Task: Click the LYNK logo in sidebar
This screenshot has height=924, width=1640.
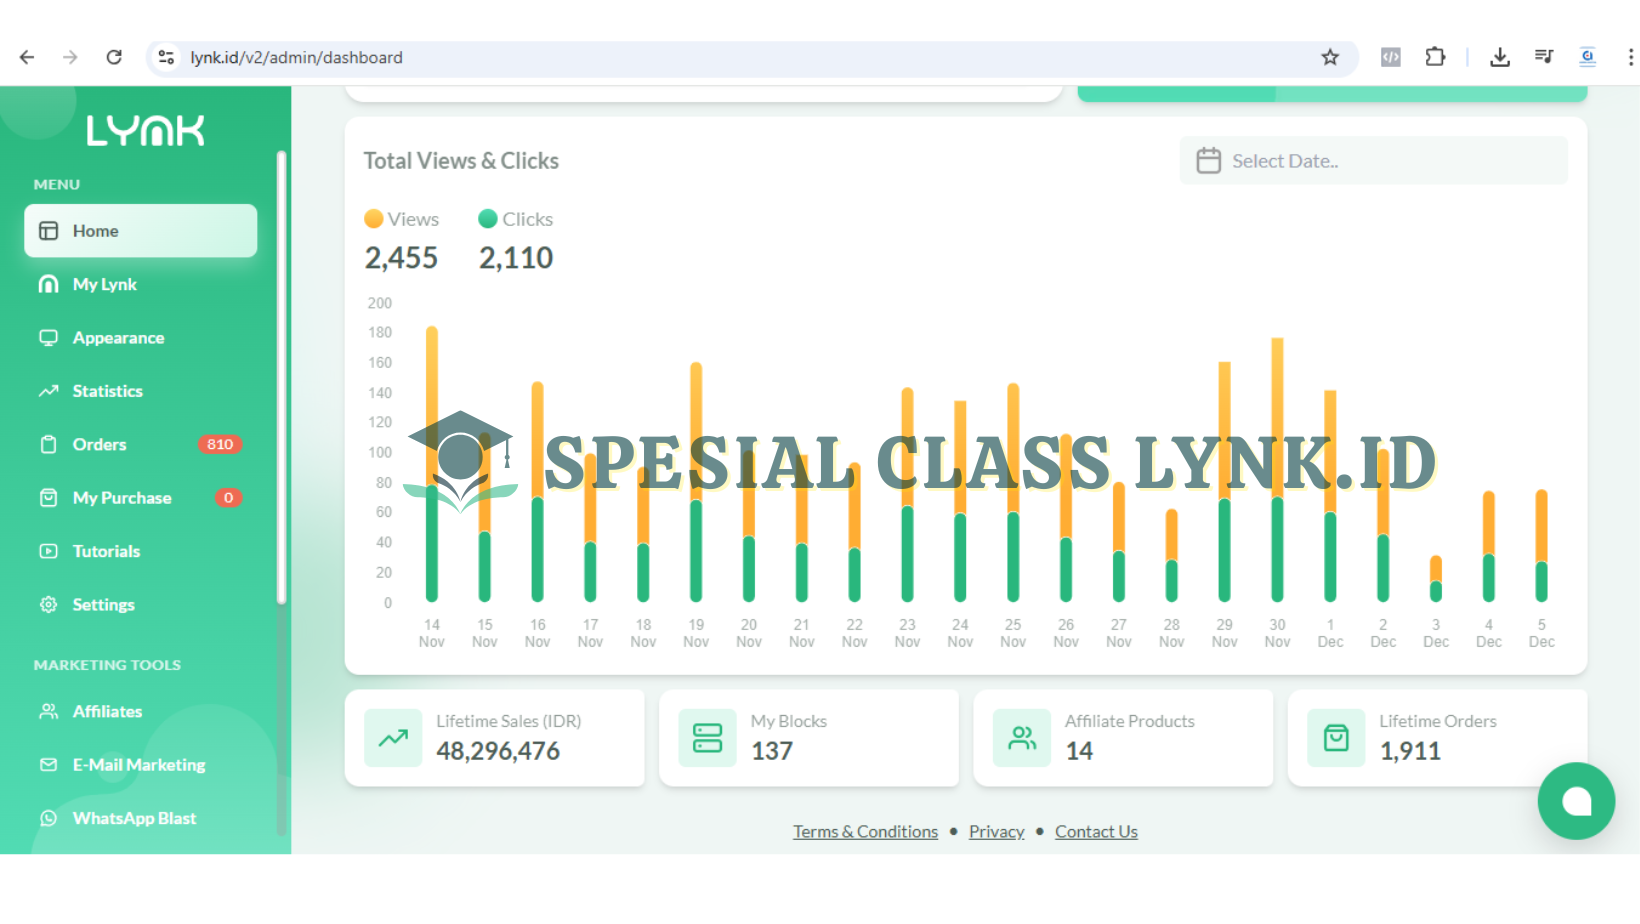Action: pyautogui.click(x=145, y=131)
